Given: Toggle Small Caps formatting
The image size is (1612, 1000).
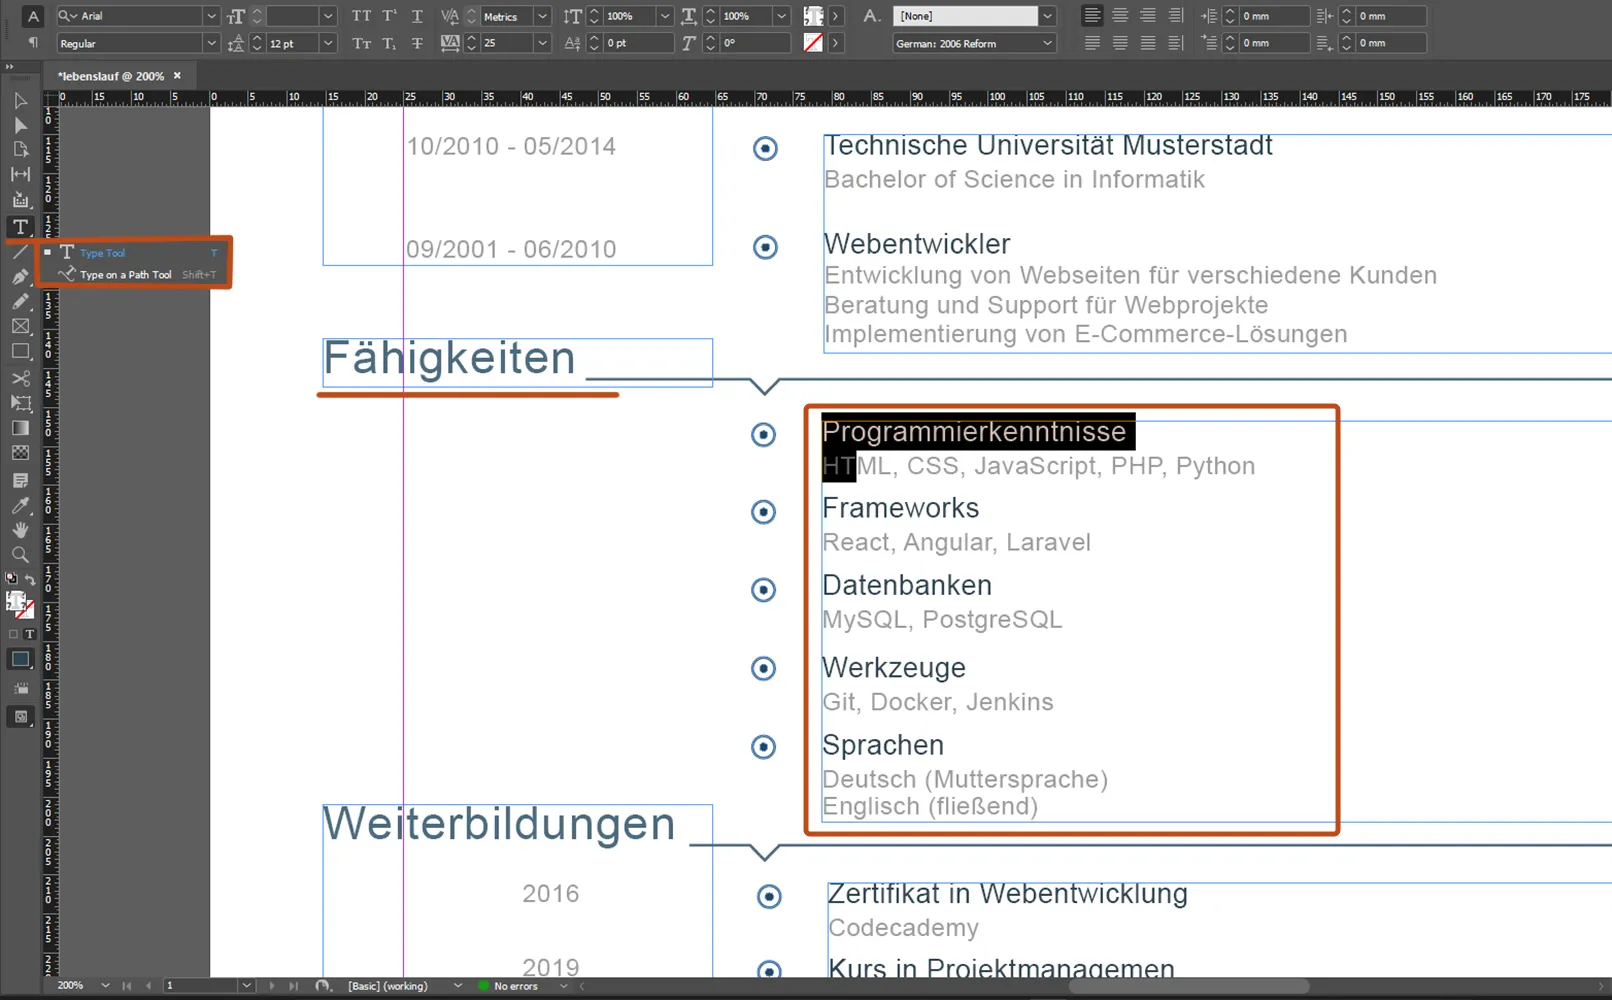Looking at the screenshot, I should pyautogui.click(x=361, y=43).
